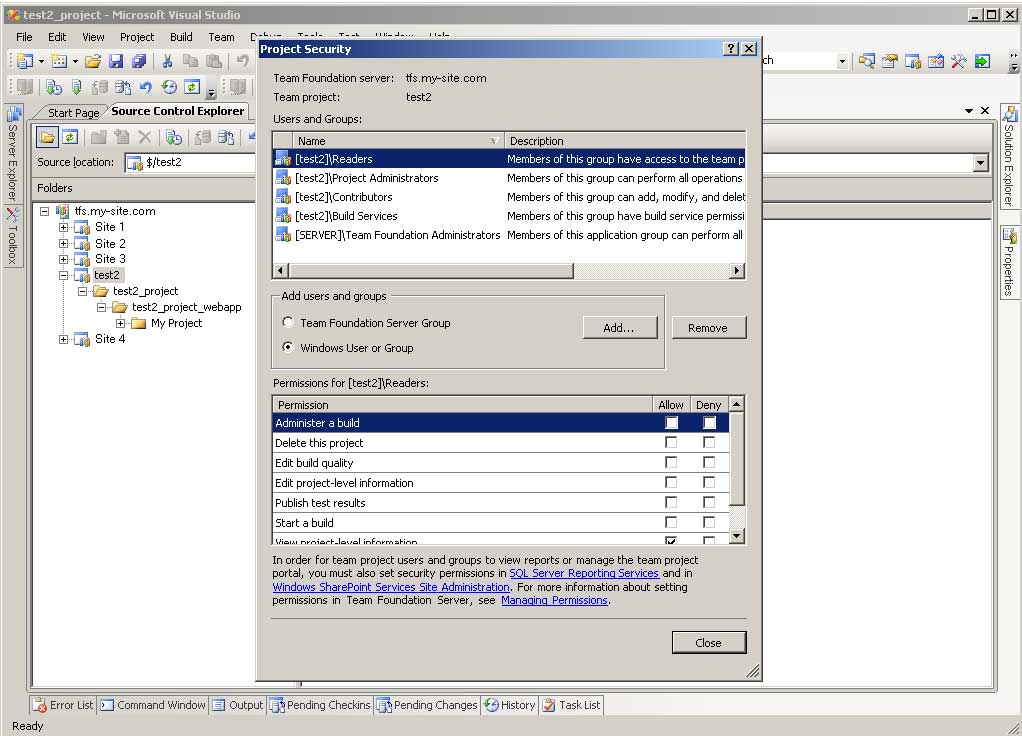
Task: Open the Build menu
Action: pos(181,37)
